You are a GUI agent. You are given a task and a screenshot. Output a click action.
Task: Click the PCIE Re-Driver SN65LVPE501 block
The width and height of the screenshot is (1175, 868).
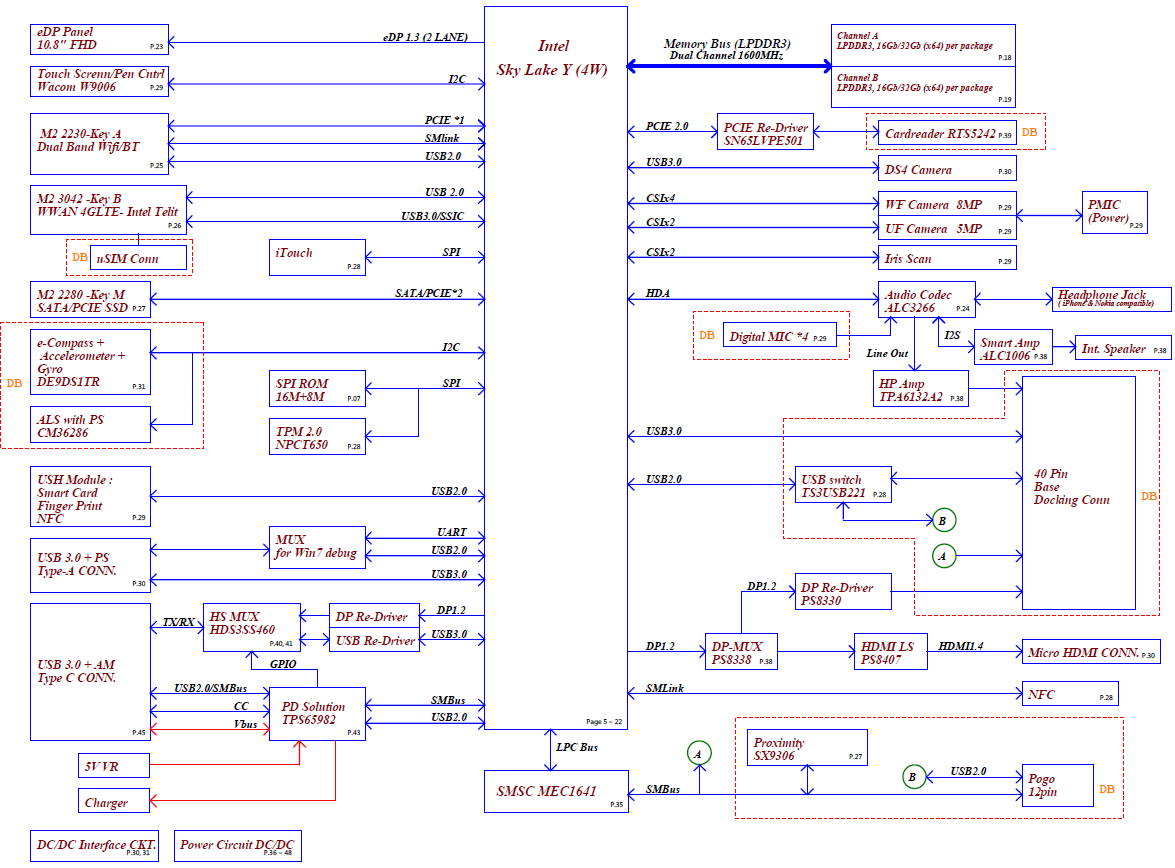pyautogui.click(x=765, y=133)
